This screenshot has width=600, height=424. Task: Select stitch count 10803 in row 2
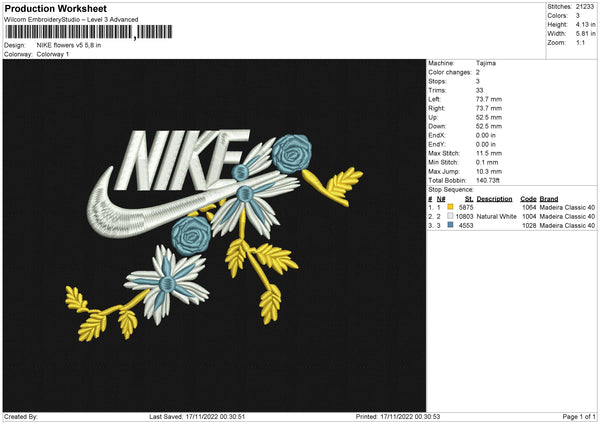pos(465,216)
